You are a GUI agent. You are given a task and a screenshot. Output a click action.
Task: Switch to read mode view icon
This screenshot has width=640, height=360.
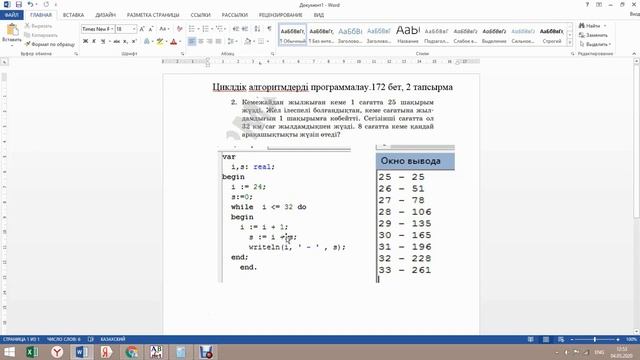pyautogui.click(x=531, y=339)
